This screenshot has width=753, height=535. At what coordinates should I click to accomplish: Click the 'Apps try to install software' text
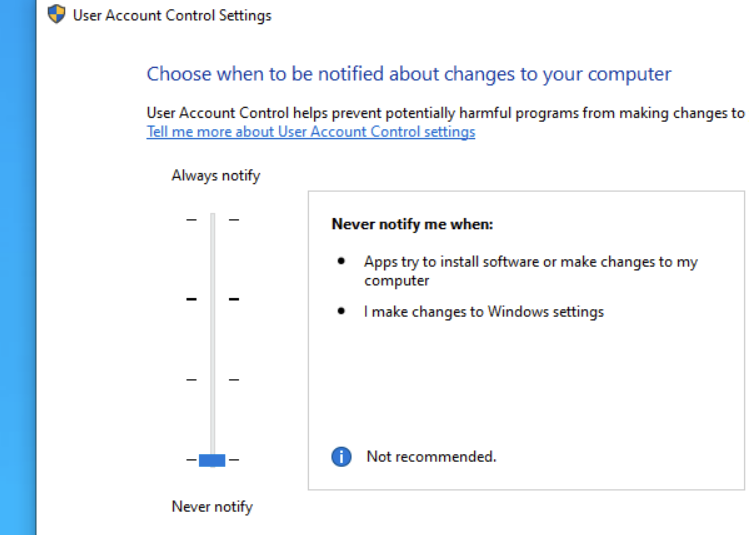coord(530,262)
